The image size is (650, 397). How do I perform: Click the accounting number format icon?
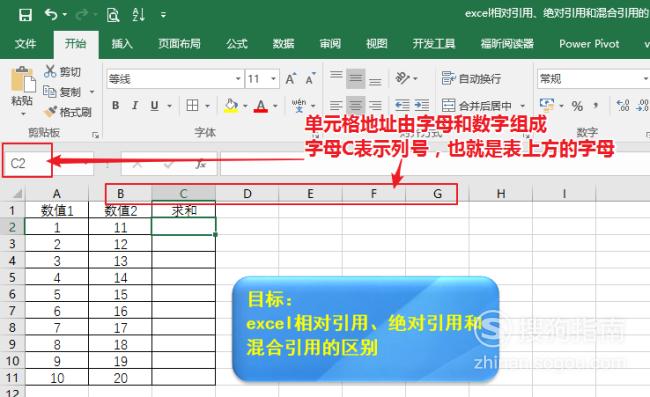[x=547, y=105]
